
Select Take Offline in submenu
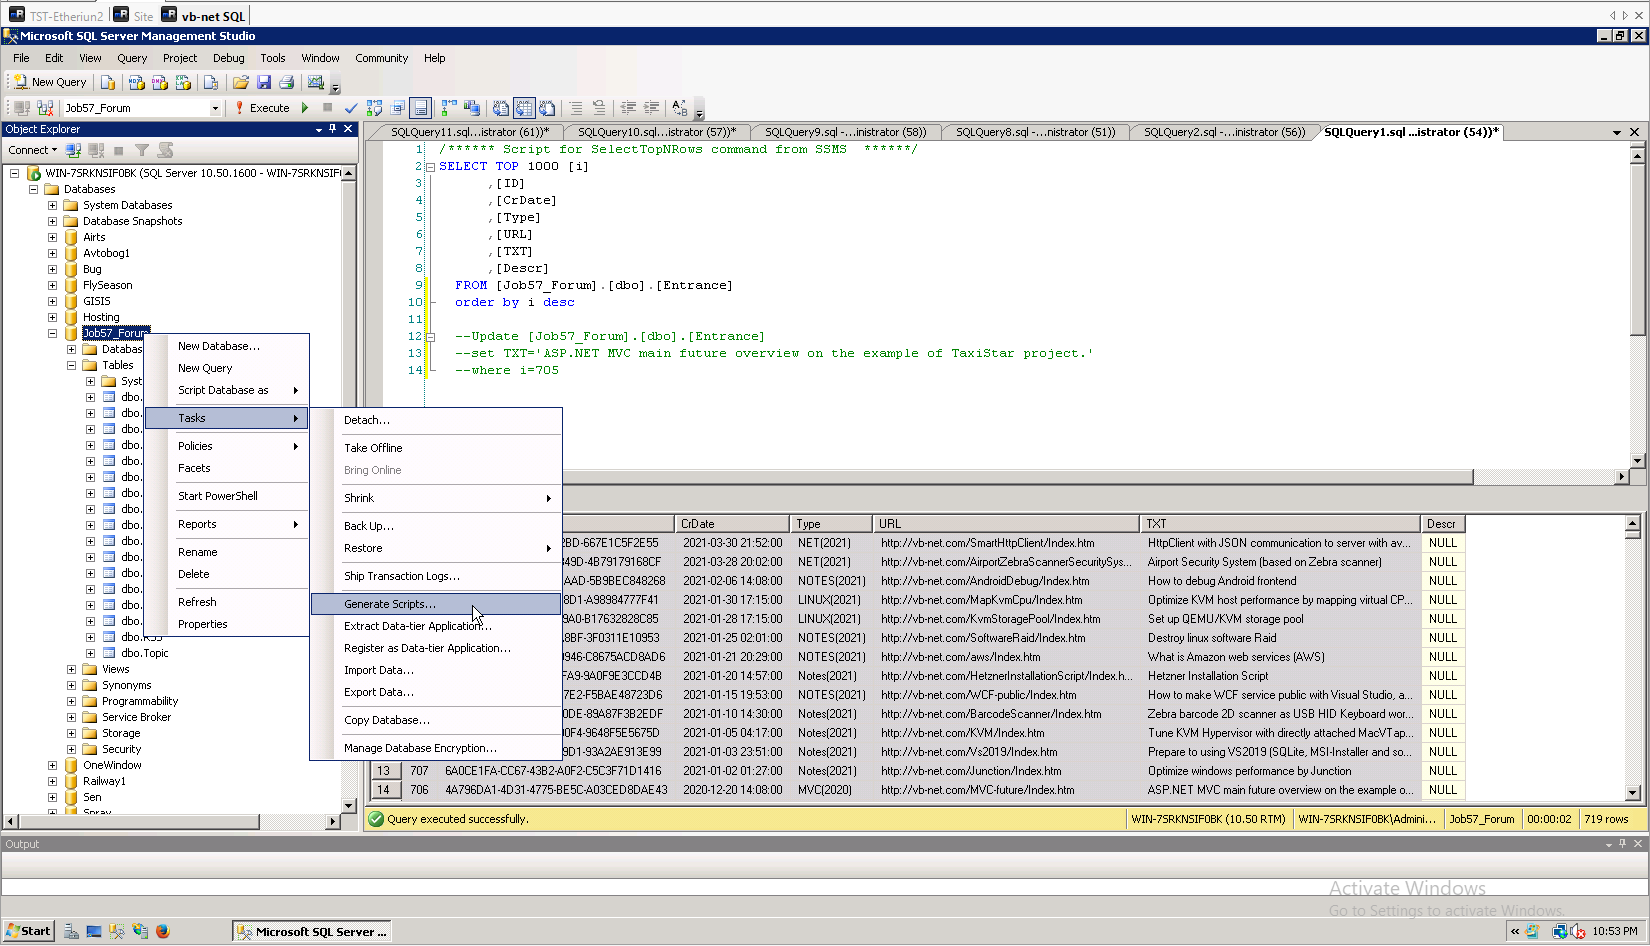(436, 448)
